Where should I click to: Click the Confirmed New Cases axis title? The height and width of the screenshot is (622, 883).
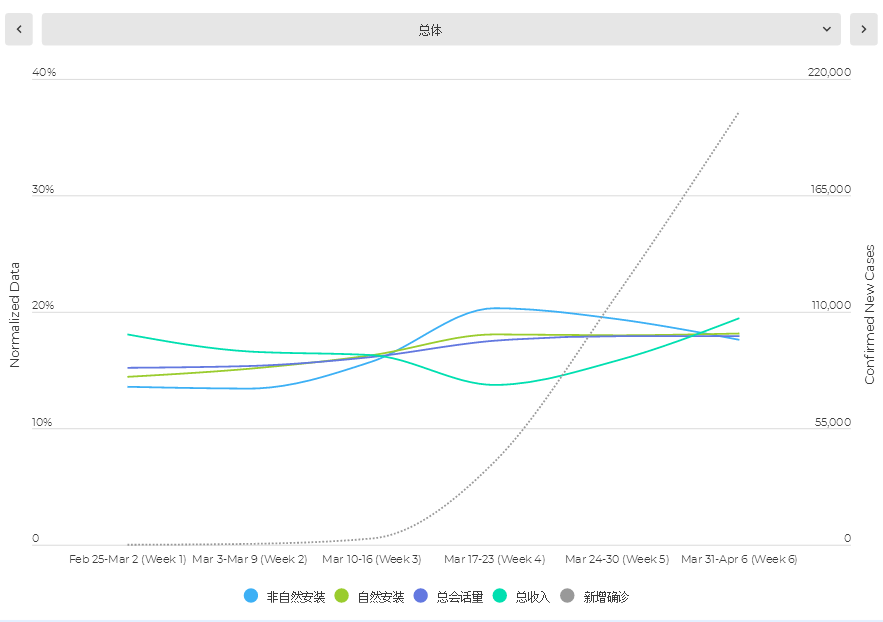[x=870, y=314]
